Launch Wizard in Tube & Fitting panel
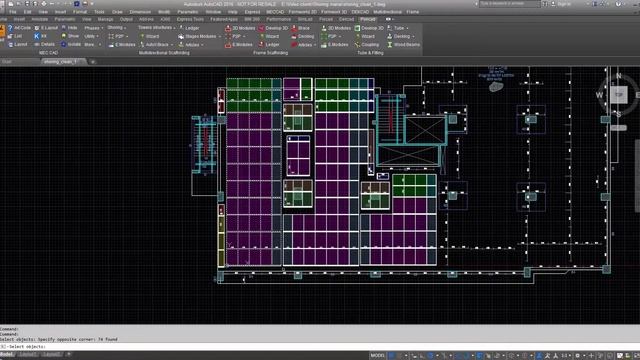Image resolution: width=640 pixels, height=360 pixels. tap(364, 36)
